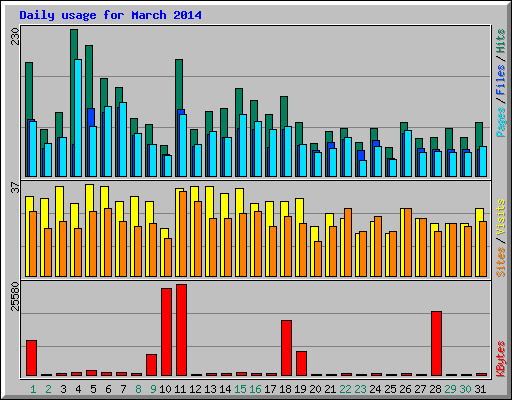Viewport: 512px width, 400px height.
Task: Click the Visits axis label
Action: click(500, 218)
